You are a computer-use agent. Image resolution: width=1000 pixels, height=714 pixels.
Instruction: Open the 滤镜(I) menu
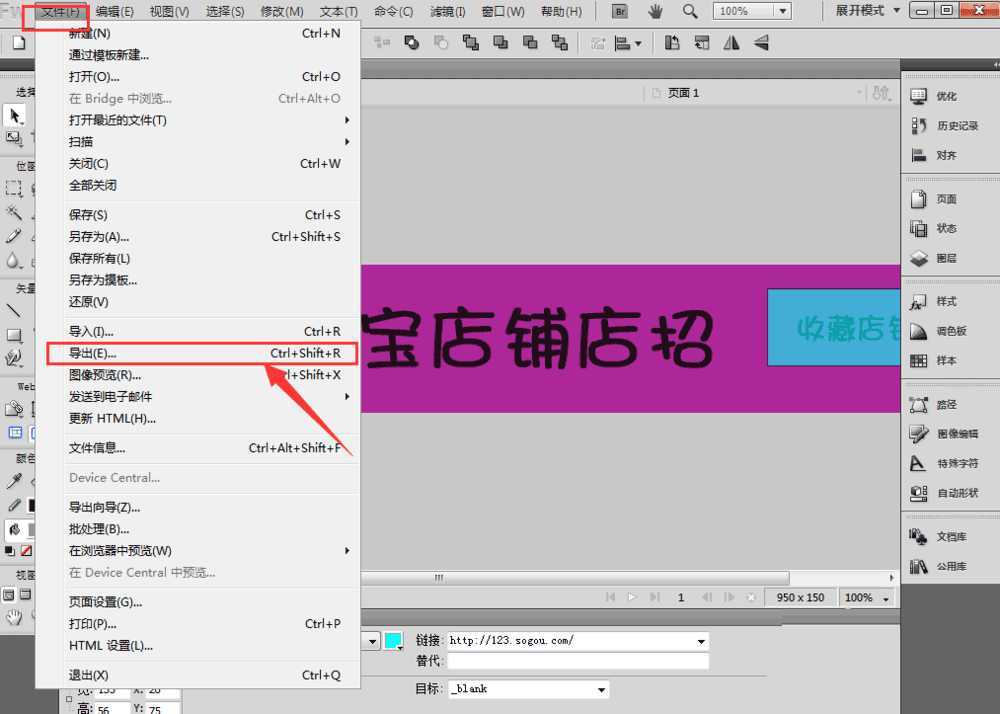pyautogui.click(x=447, y=12)
